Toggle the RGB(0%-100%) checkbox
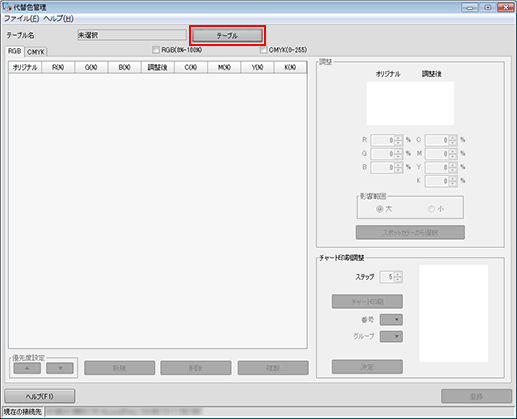The height and width of the screenshot is (419, 517). (x=156, y=50)
